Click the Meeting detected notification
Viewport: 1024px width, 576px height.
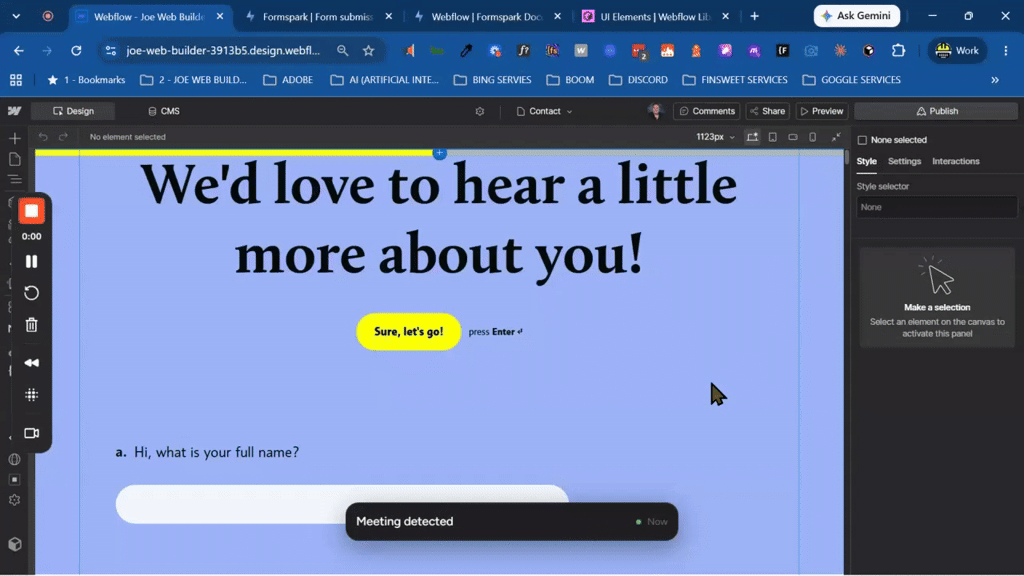[x=511, y=521]
